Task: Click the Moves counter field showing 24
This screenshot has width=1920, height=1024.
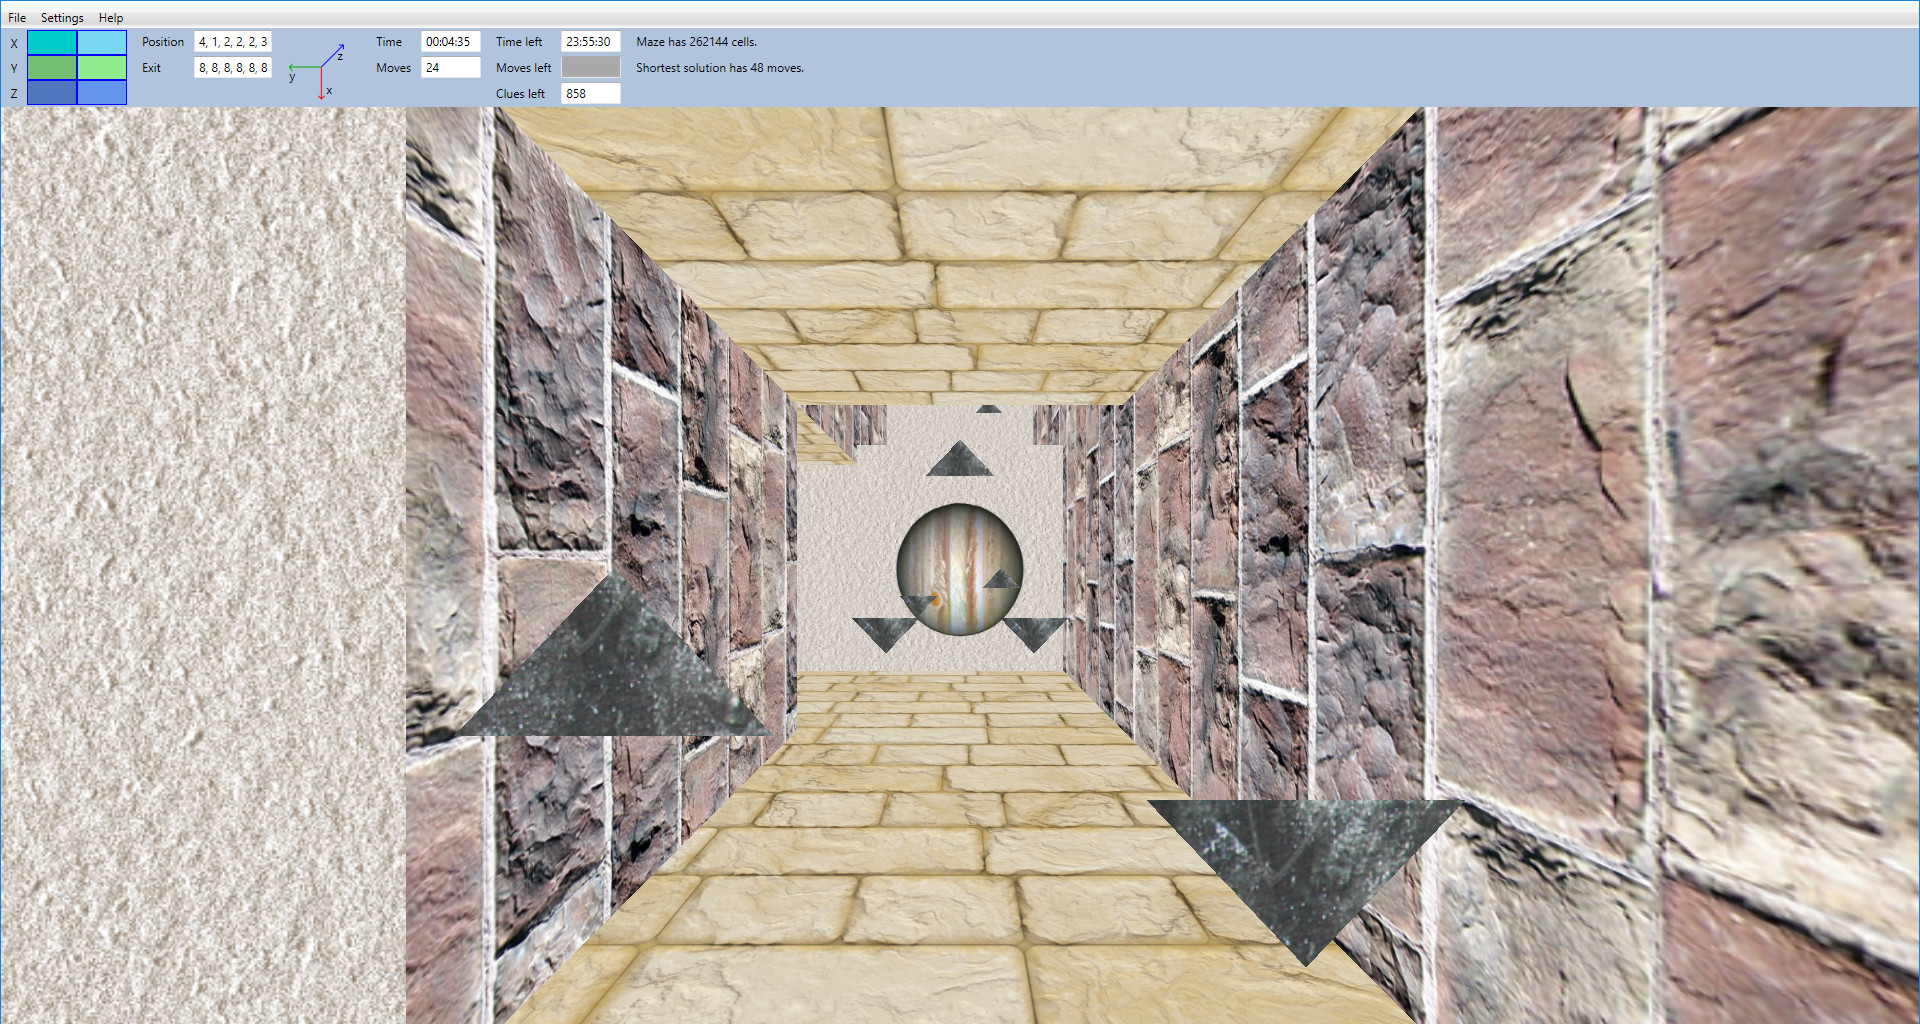Action: pyautogui.click(x=450, y=67)
